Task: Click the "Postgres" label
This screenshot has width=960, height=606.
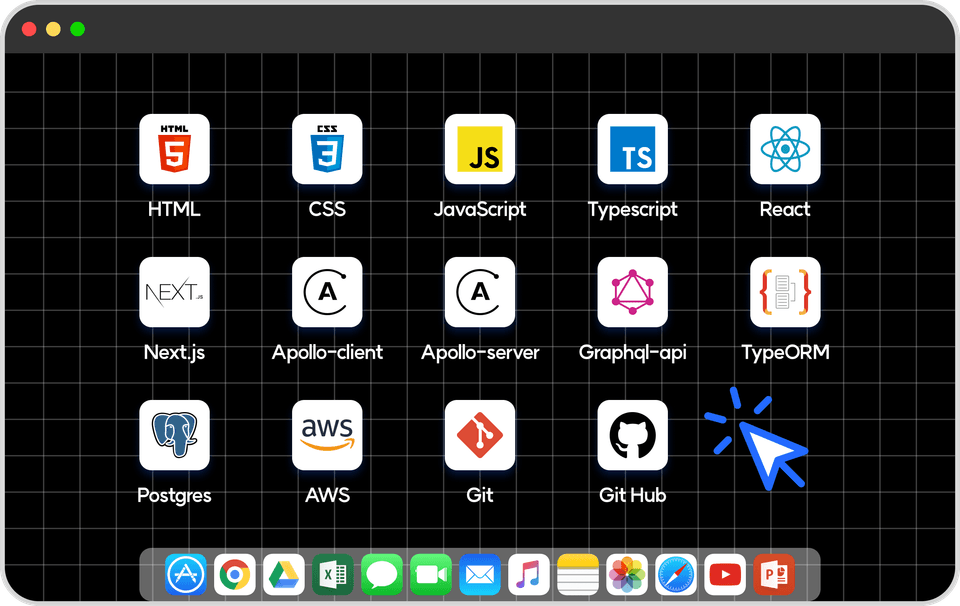Action: pyautogui.click(x=174, y=496)
